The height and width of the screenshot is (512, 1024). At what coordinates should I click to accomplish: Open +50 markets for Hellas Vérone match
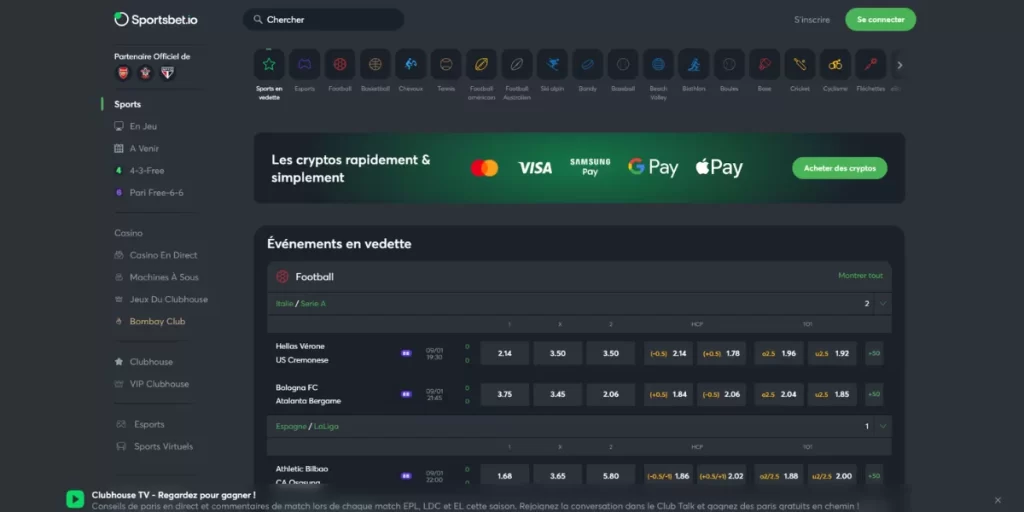874,353
